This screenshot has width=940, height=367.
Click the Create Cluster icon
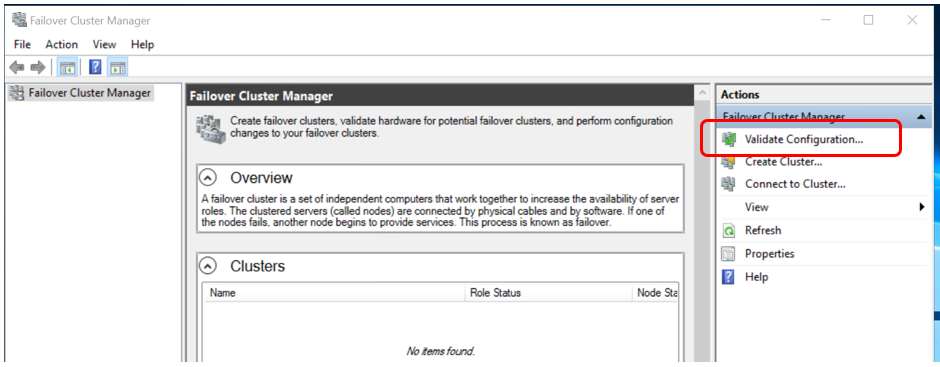pyautogui.click(x=729, y=162)
